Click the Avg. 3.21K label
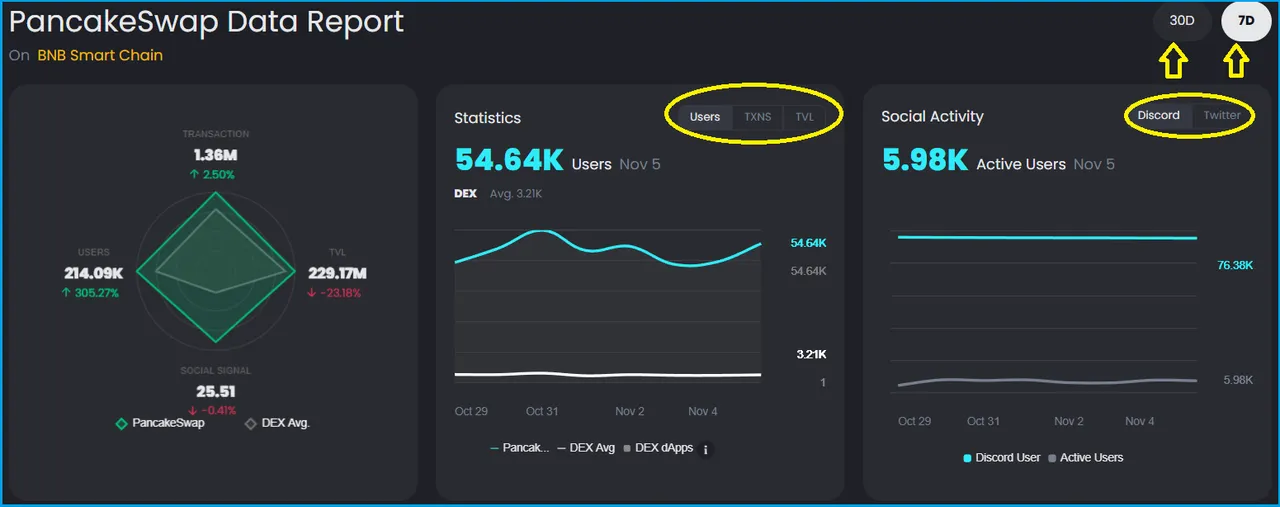Screen dimensions: 1280x507 coord(516,193)
